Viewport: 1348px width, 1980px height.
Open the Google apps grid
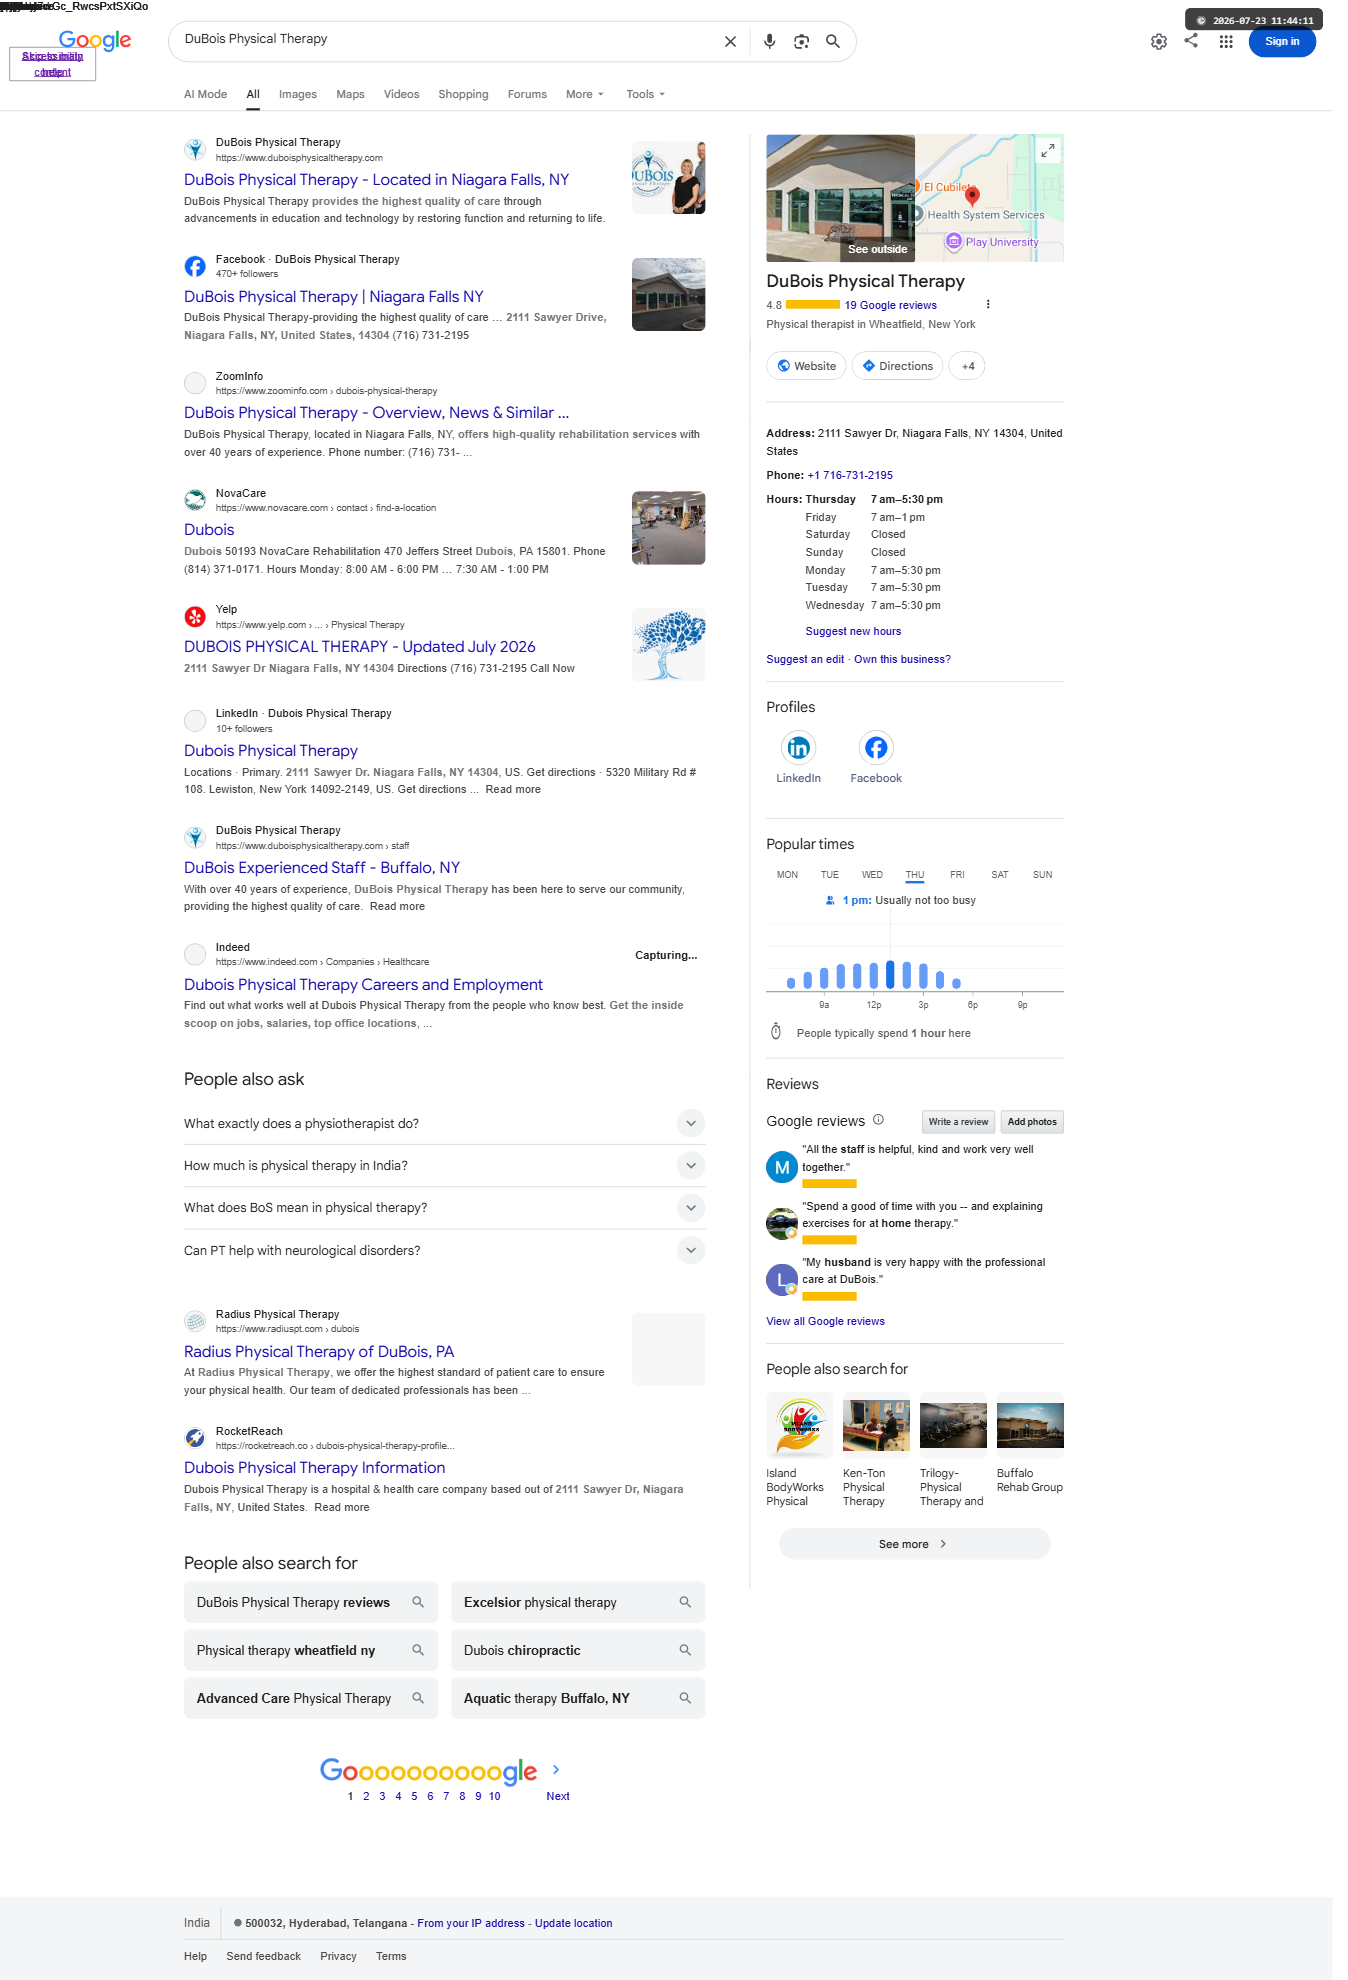coord(1226,42)
